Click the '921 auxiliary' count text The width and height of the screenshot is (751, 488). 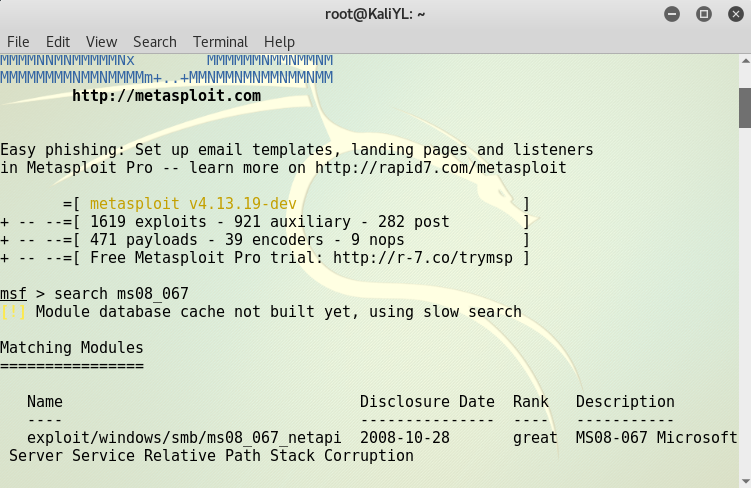pyautogui.click(x=292, y=222)
